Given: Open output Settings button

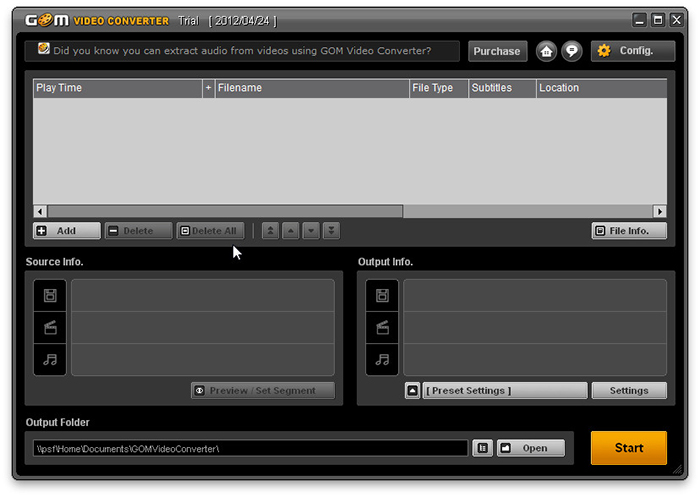Looking at the screenshot, I should point(629,391).
